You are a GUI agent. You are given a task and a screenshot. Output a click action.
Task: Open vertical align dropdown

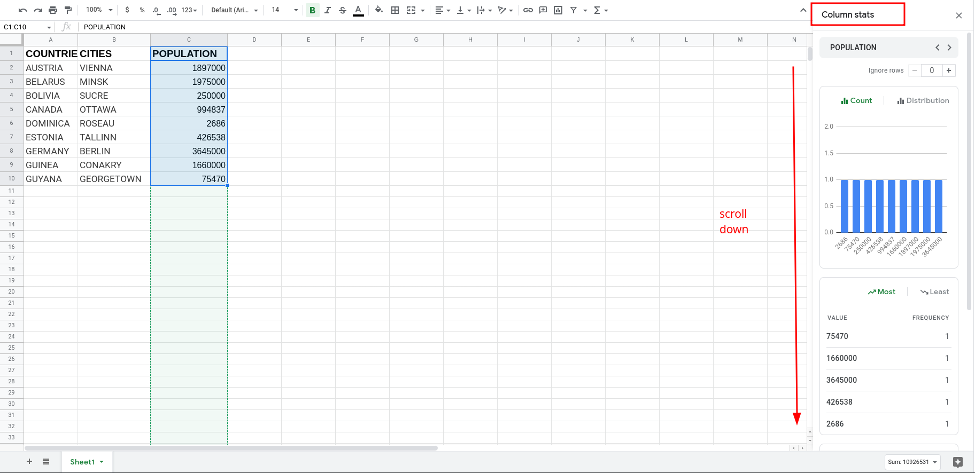point(463,10)
